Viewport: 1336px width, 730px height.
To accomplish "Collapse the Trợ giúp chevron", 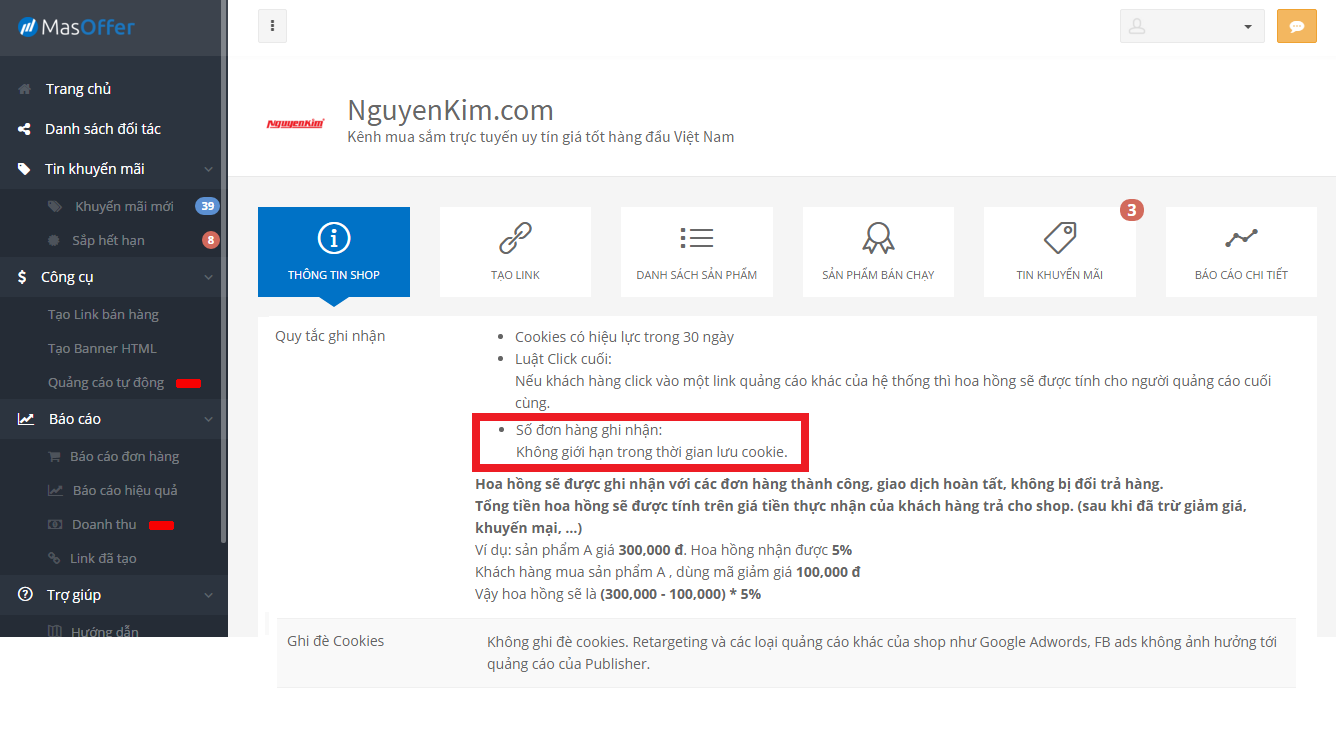I will coord(208,595).
